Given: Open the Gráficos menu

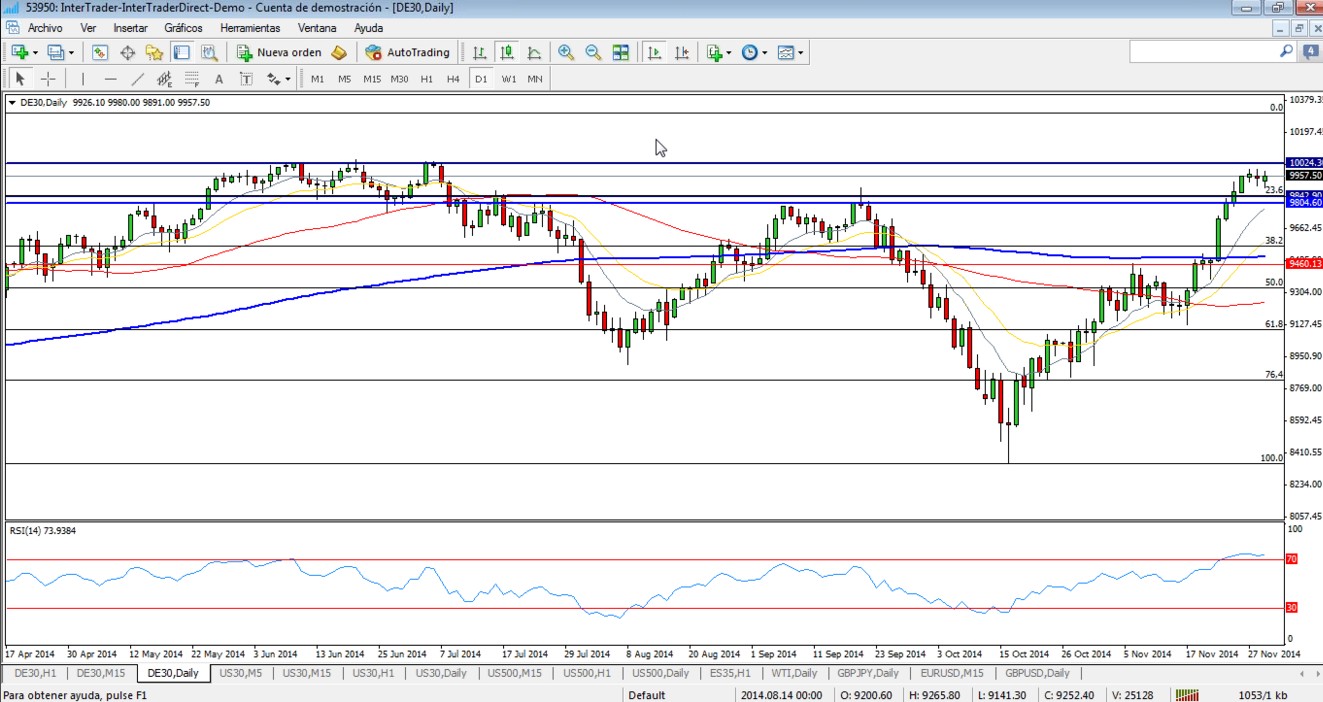Looking at the screenshot, I should (183, 28).
